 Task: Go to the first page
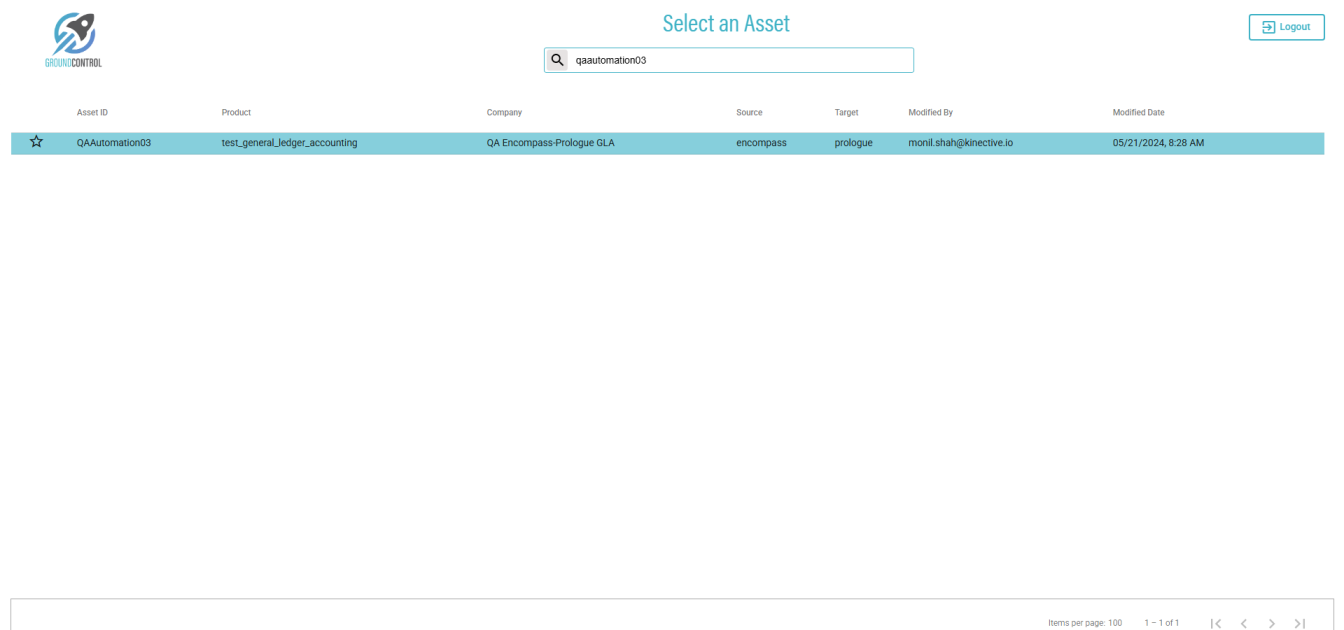(x=1216, y=623)
